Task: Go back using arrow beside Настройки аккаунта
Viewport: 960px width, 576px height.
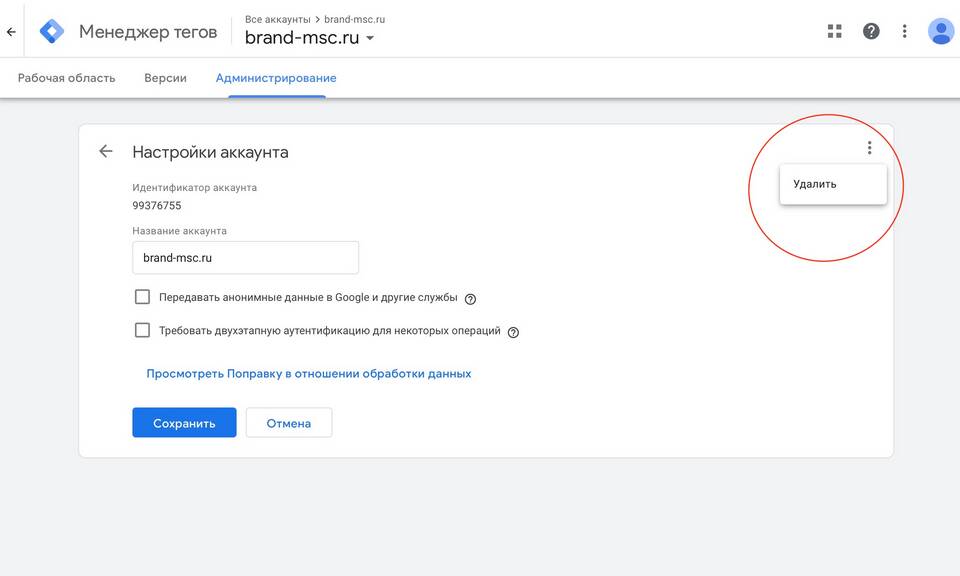Action: (x=106, y=152)
